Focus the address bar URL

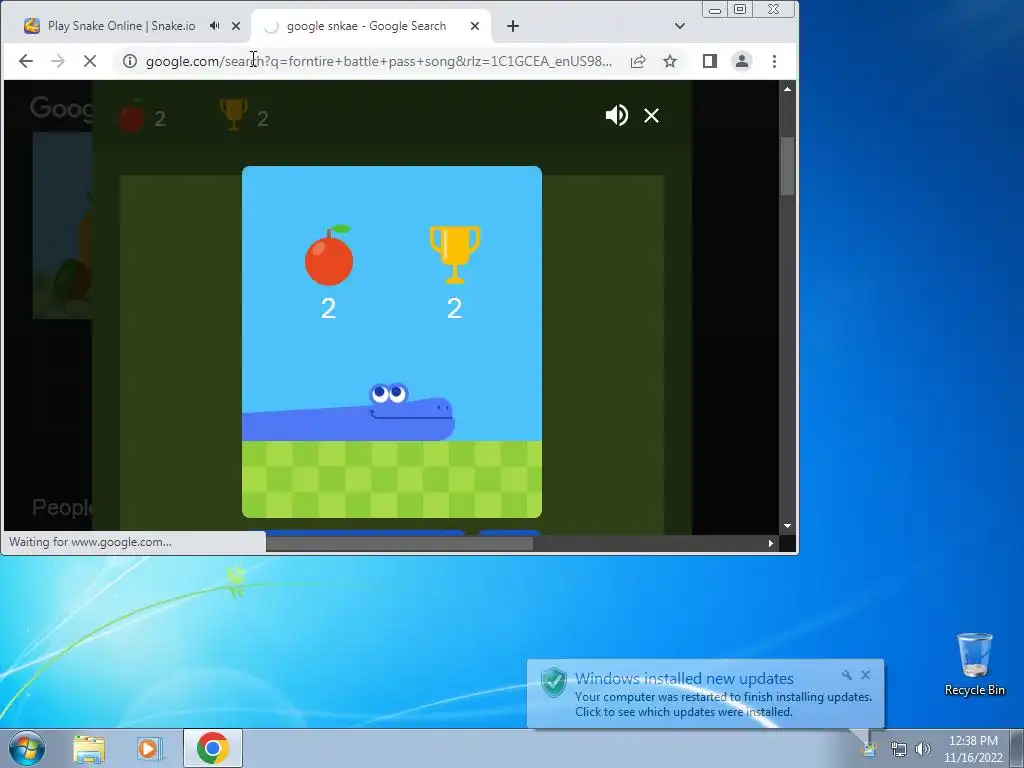379,61
